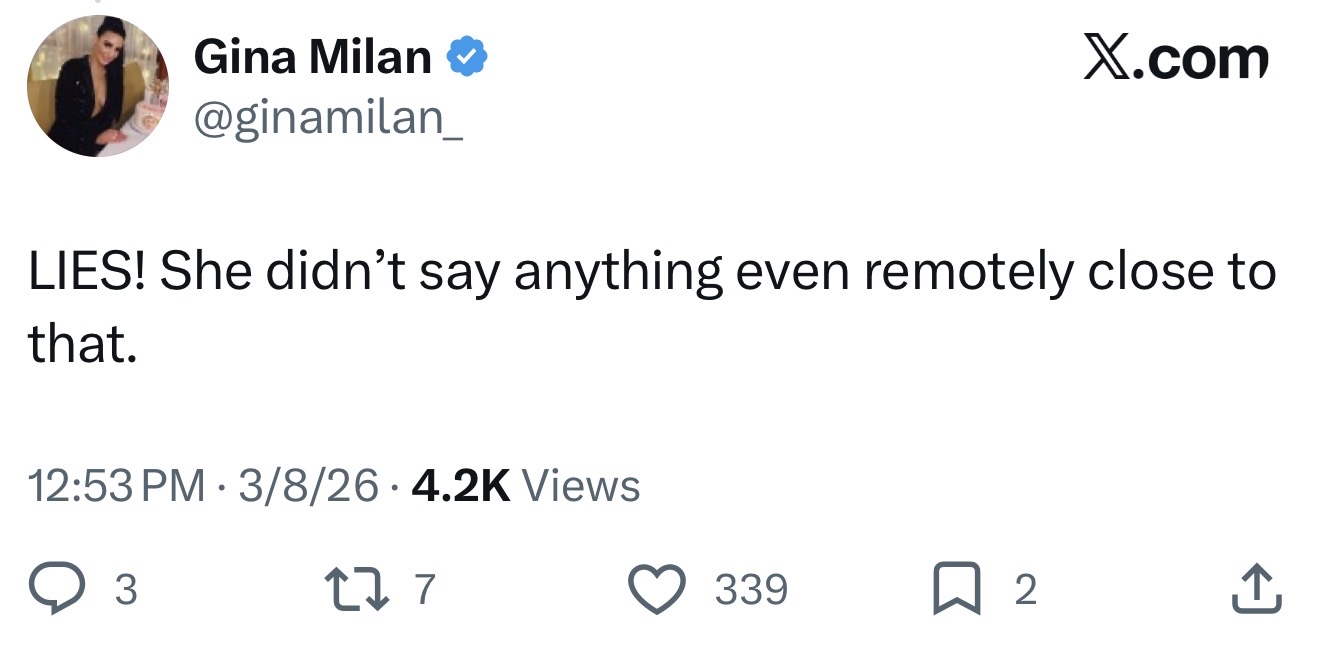Image resolution: width=1320 pixels, height=652 pixels.
Task: Click the reply count 3
Action: pos(126,590)
